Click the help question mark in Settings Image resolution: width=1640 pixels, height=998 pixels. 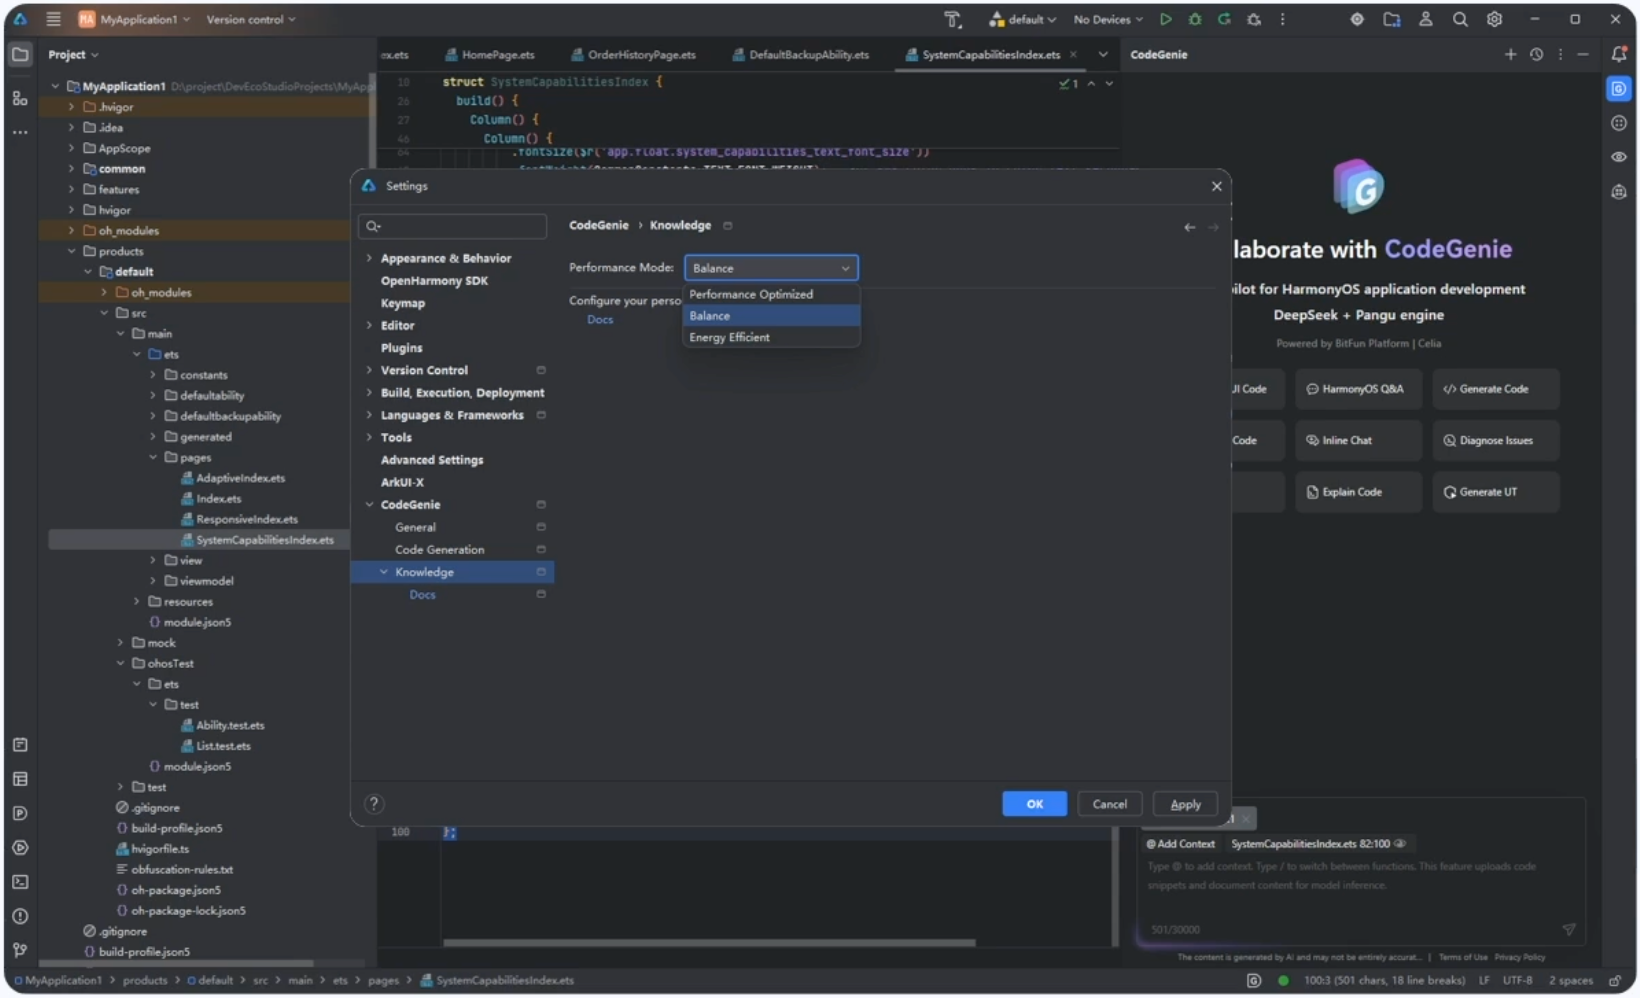tap(374, 804)
